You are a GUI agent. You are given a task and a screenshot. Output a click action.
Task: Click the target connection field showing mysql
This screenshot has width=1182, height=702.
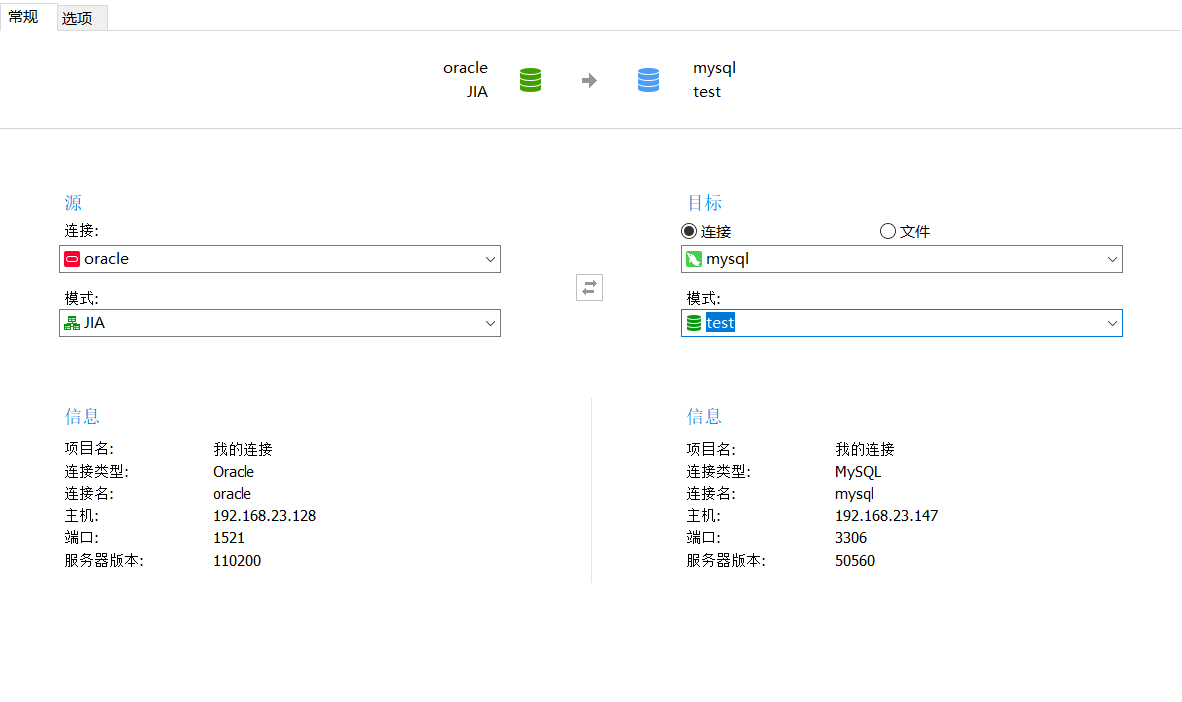tap(902, 259)
